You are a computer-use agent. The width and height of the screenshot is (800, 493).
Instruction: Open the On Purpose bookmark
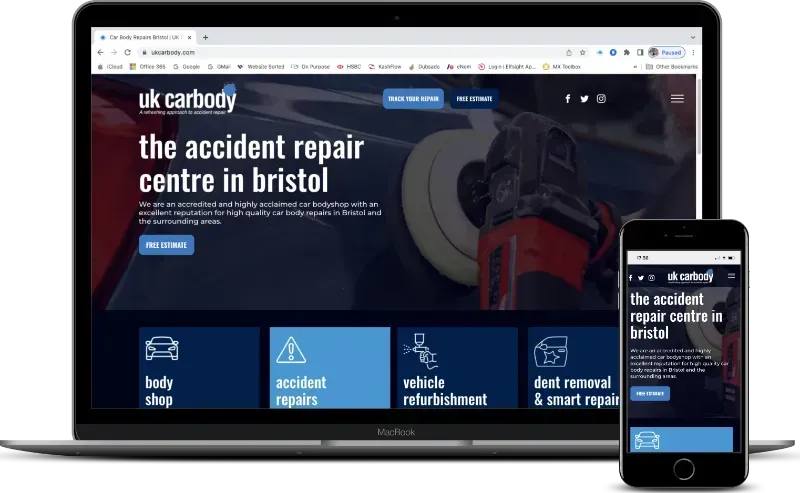click(311, 66)
